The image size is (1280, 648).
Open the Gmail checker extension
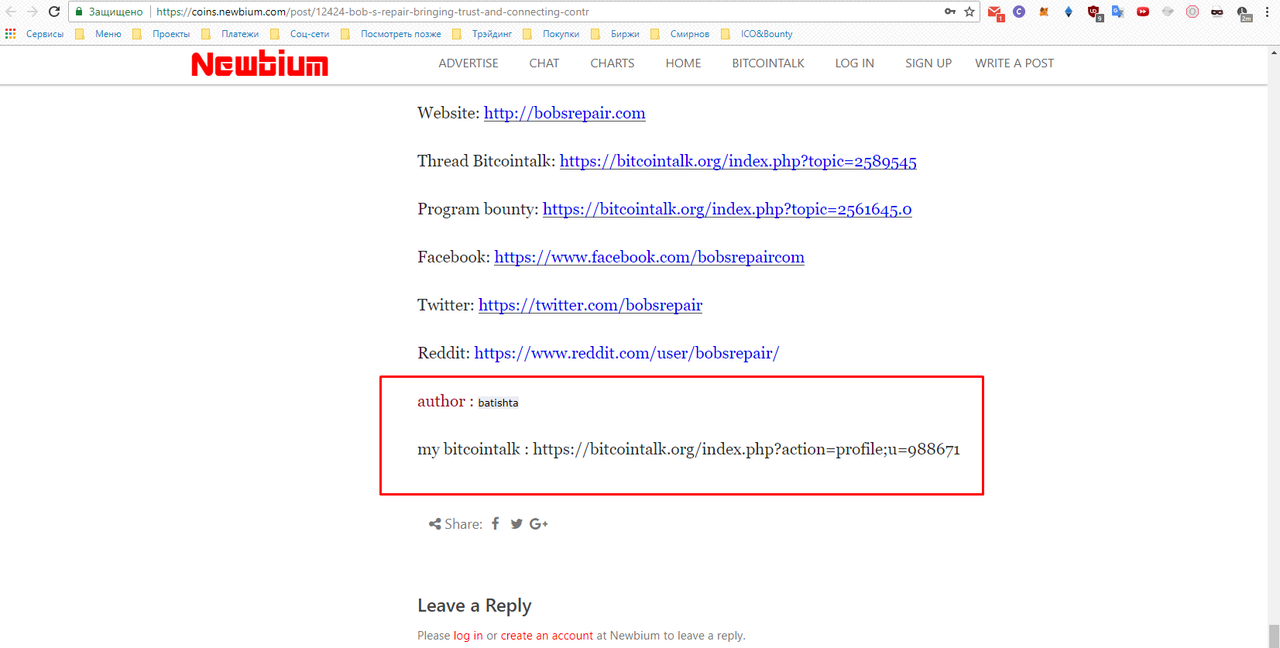(995, 12)
